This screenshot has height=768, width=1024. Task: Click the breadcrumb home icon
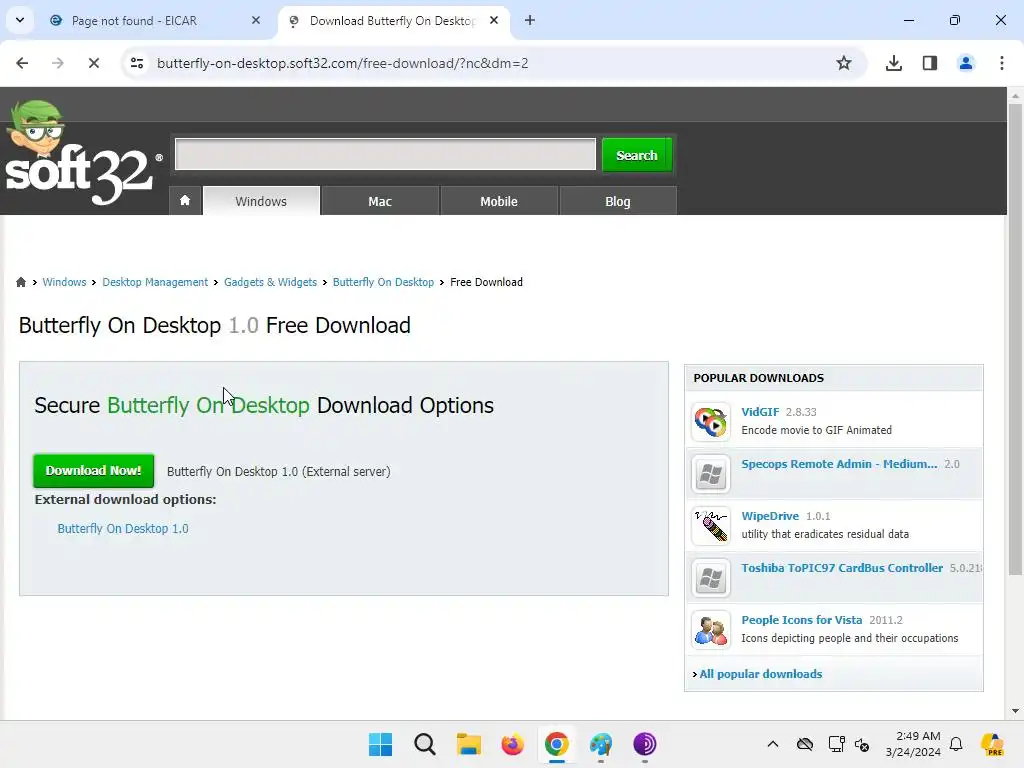pyautogui.click(x=21, y=282)
